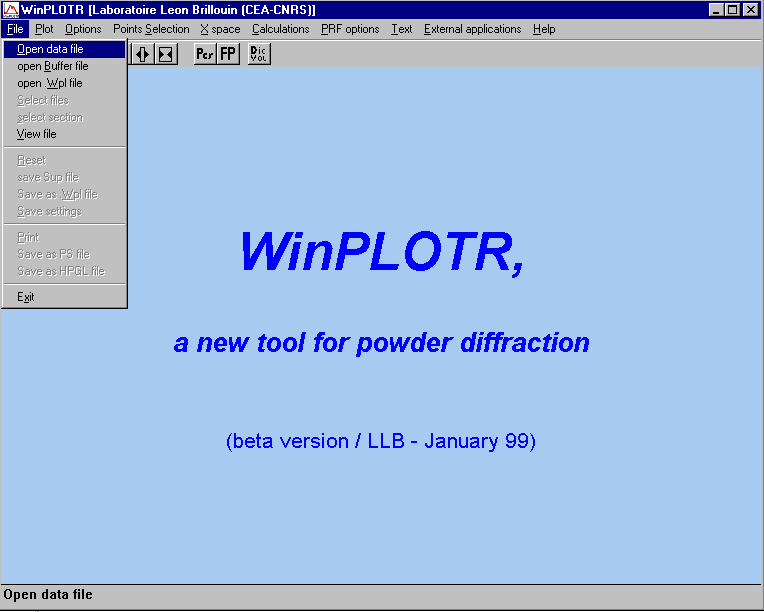
Task: Choose open Buffer file from File menu
Action: (52, 66)
